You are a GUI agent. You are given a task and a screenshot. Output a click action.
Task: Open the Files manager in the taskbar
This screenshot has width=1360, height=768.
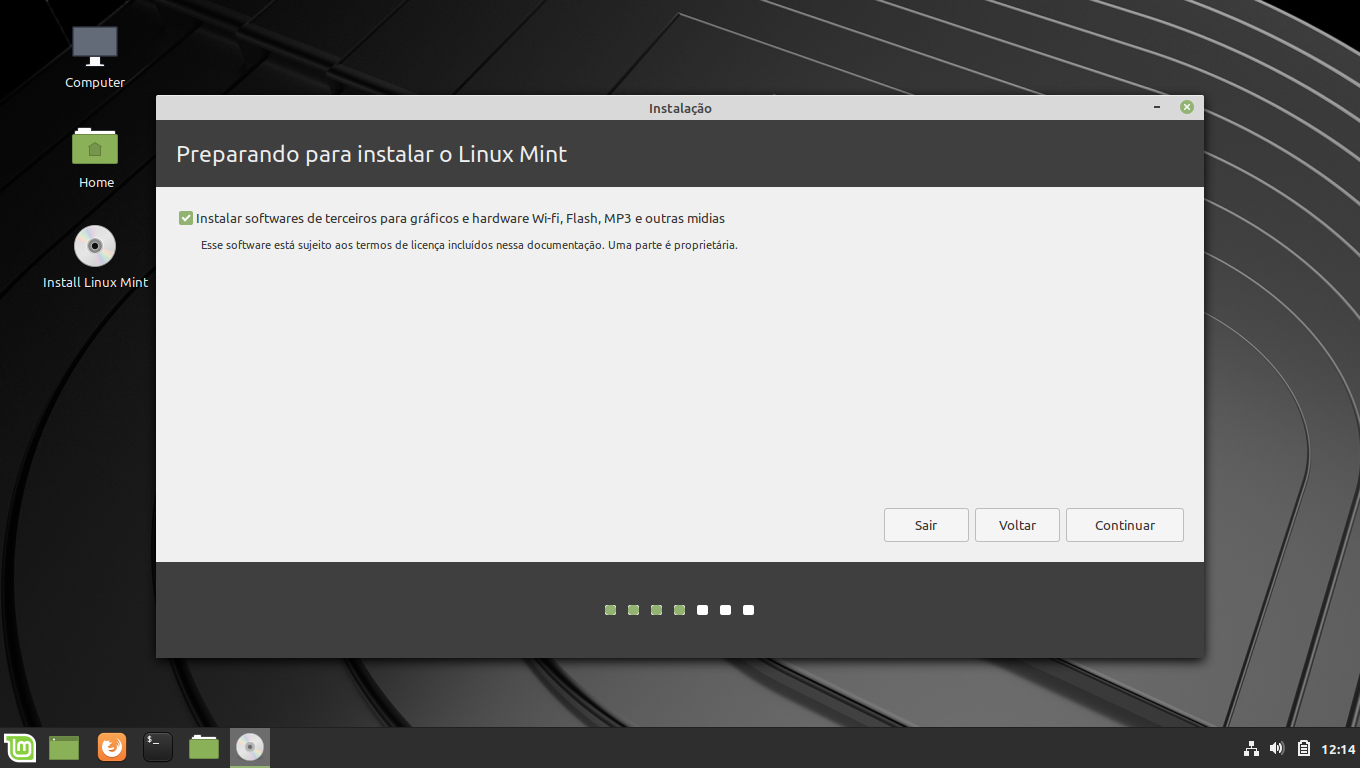pos(204,747)
